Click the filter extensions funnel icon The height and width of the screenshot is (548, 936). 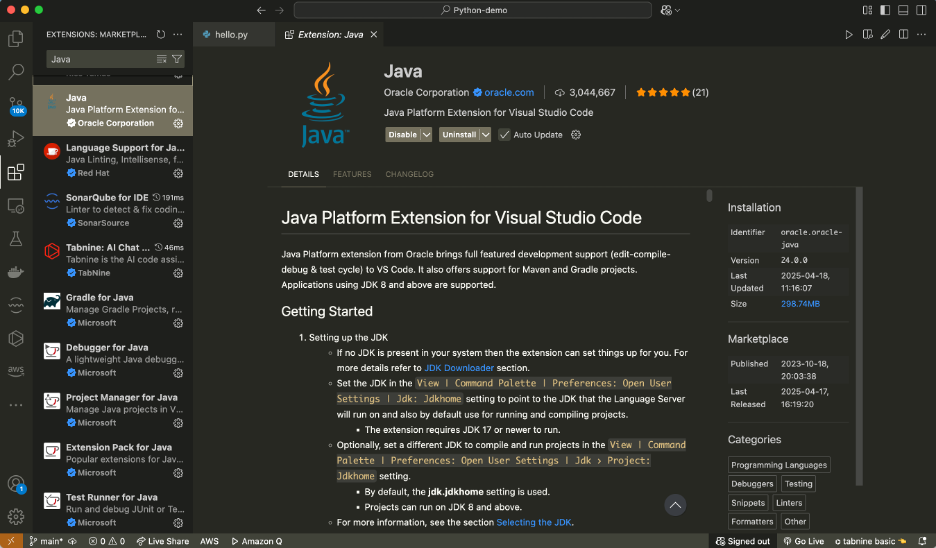177,59
